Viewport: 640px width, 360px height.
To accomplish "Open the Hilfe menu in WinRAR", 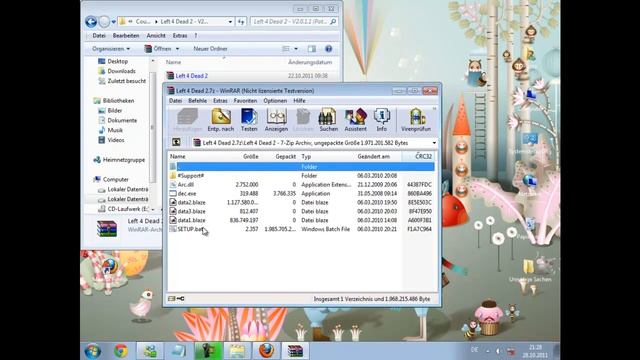I will (x=299, y=101).
